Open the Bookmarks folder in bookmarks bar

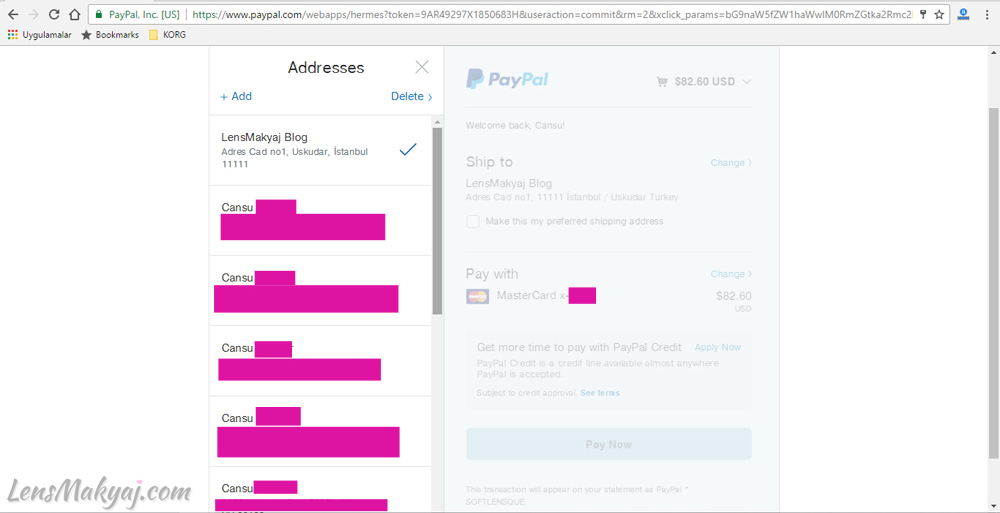(x=110, y=35)
